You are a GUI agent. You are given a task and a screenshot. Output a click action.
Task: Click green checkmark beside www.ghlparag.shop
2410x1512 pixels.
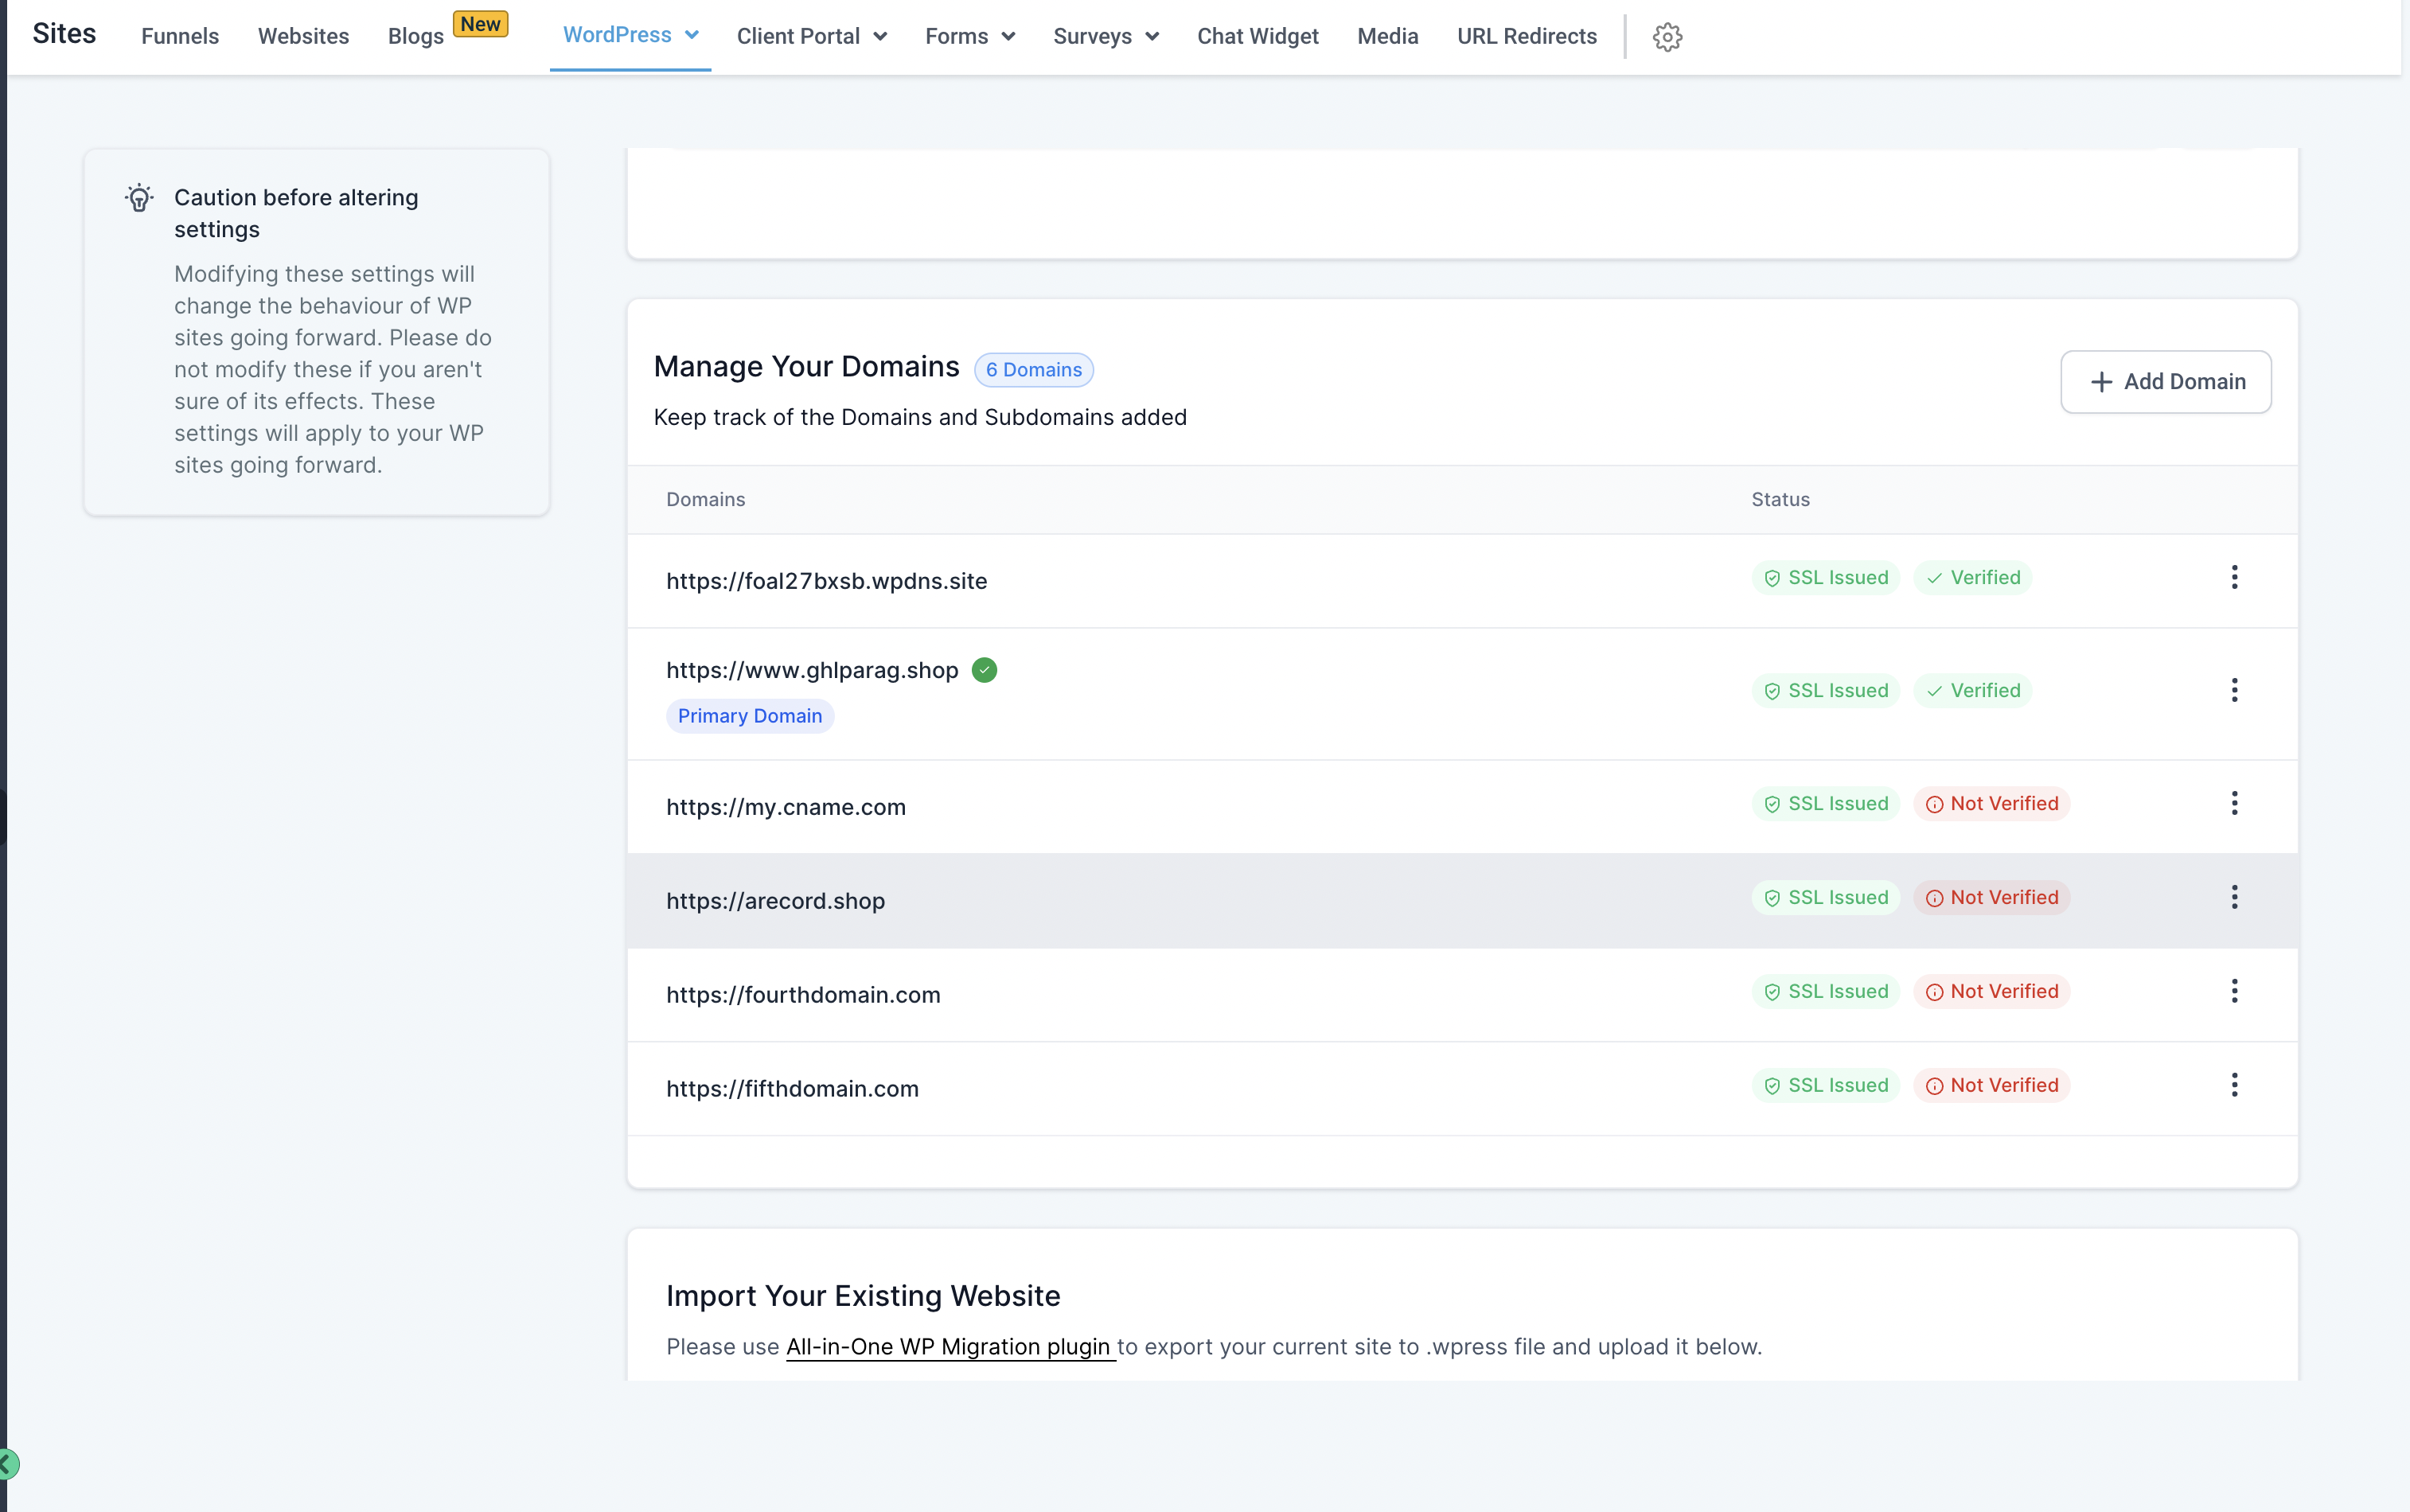[x=984, y=670]
